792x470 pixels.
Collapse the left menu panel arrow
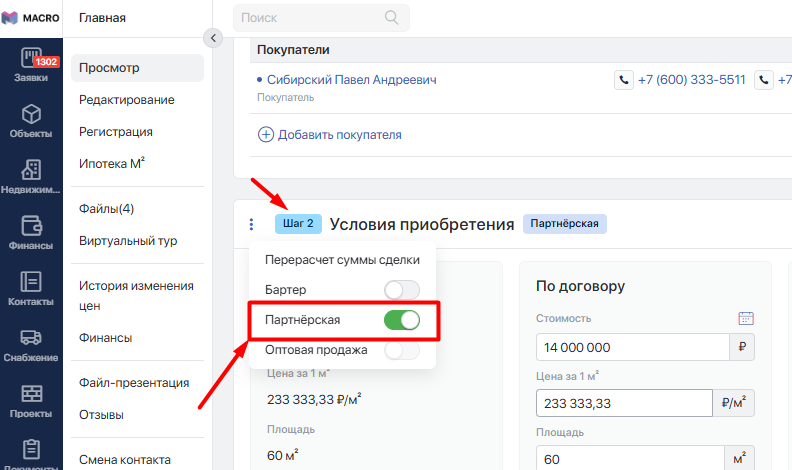click(x=211, y=38)
